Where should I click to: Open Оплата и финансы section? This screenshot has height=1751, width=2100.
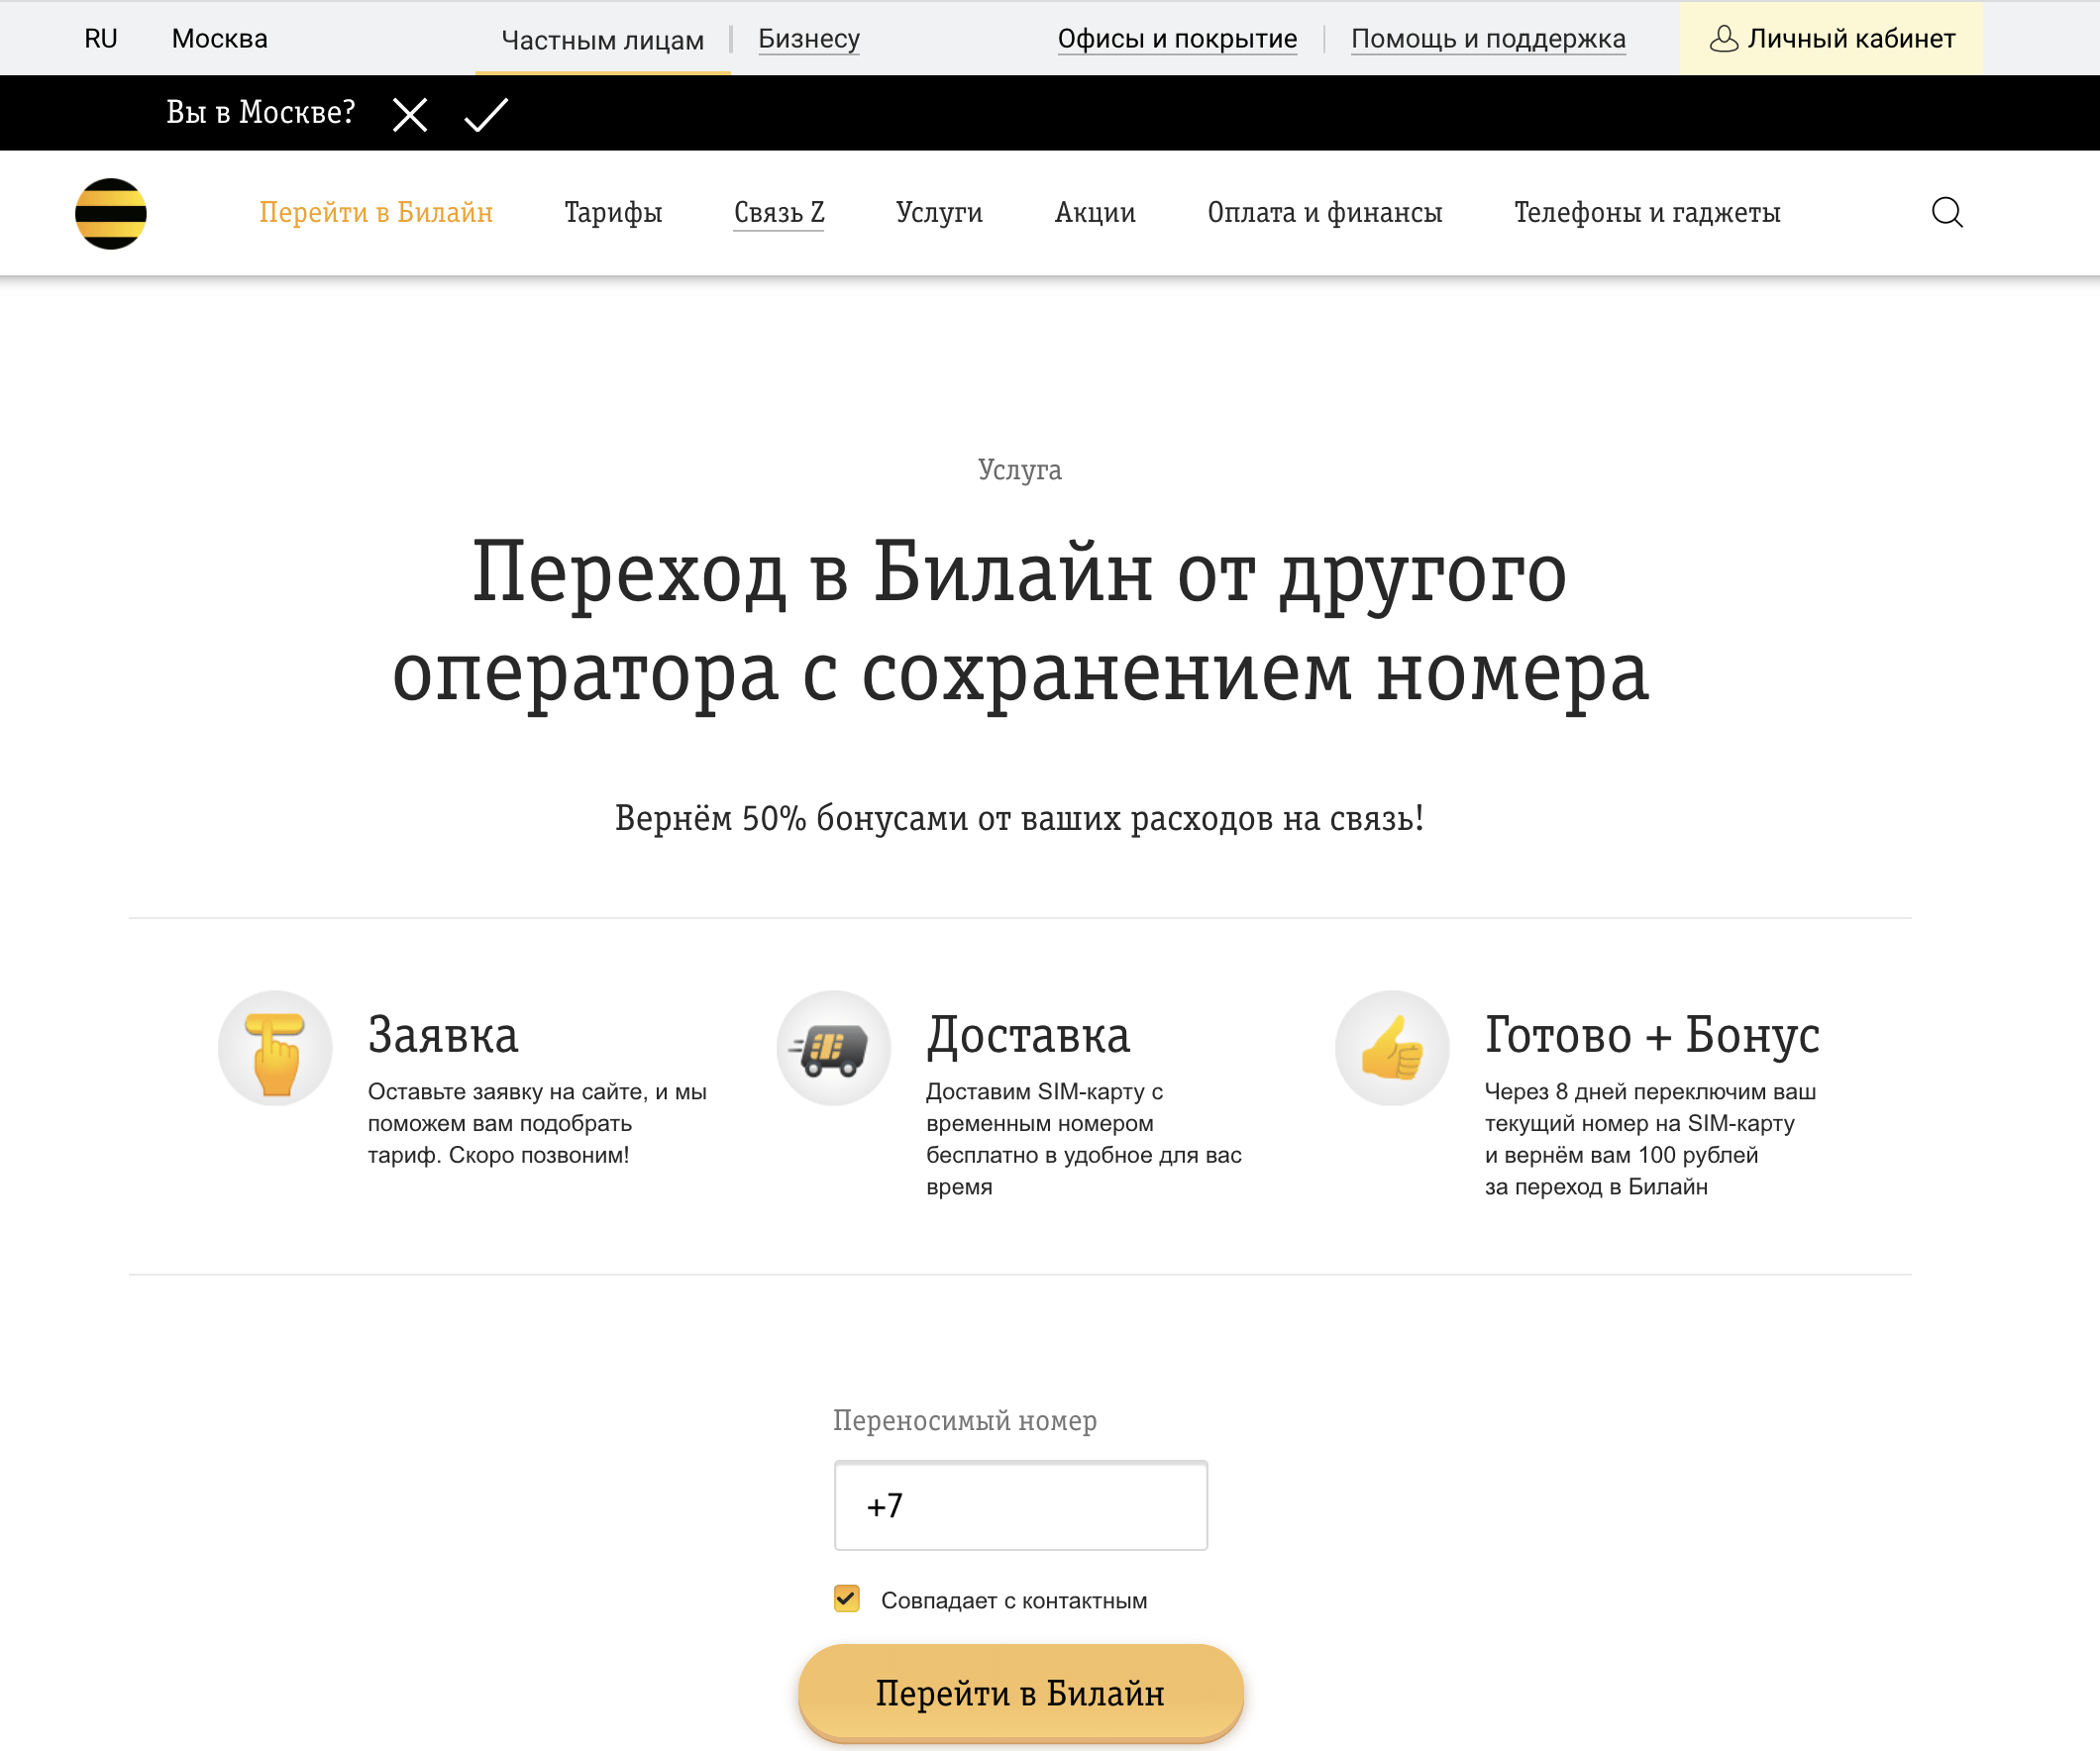click(1325, 212)
